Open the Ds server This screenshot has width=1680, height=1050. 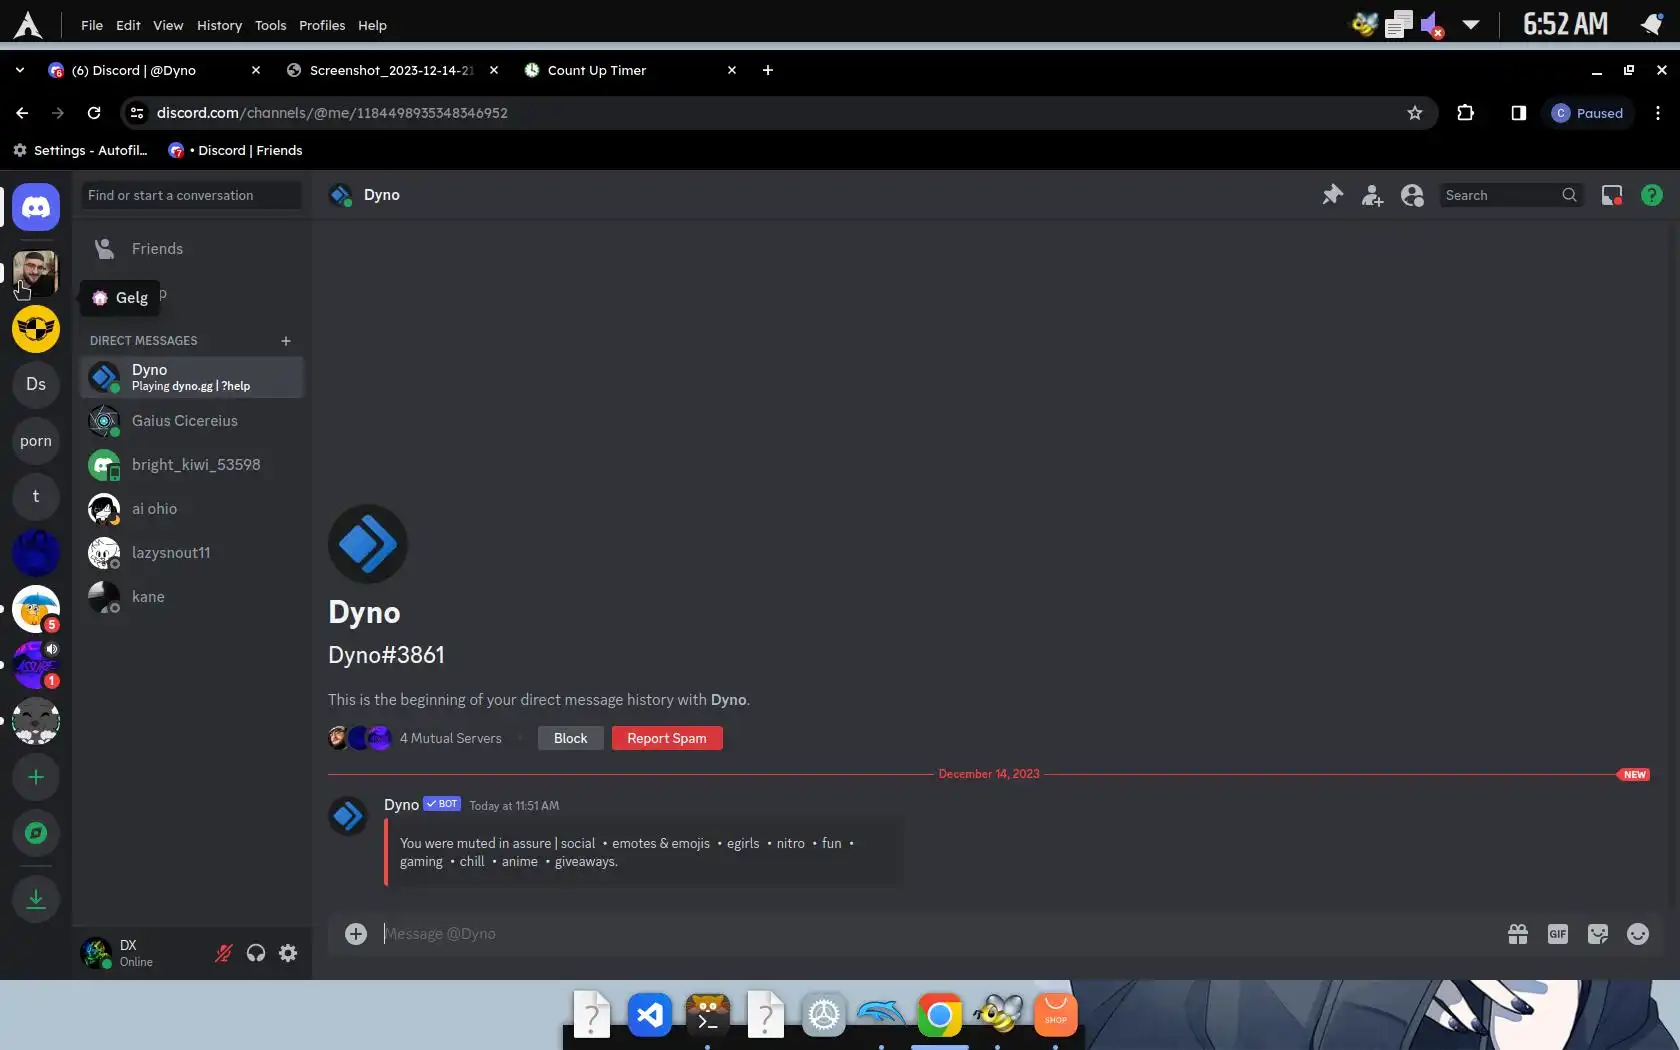36,384
